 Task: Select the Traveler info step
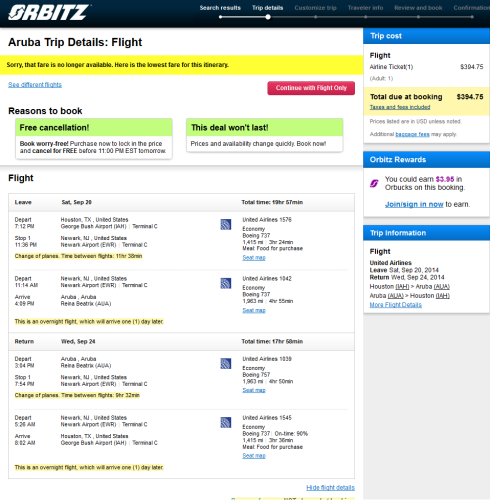[365, 8]
